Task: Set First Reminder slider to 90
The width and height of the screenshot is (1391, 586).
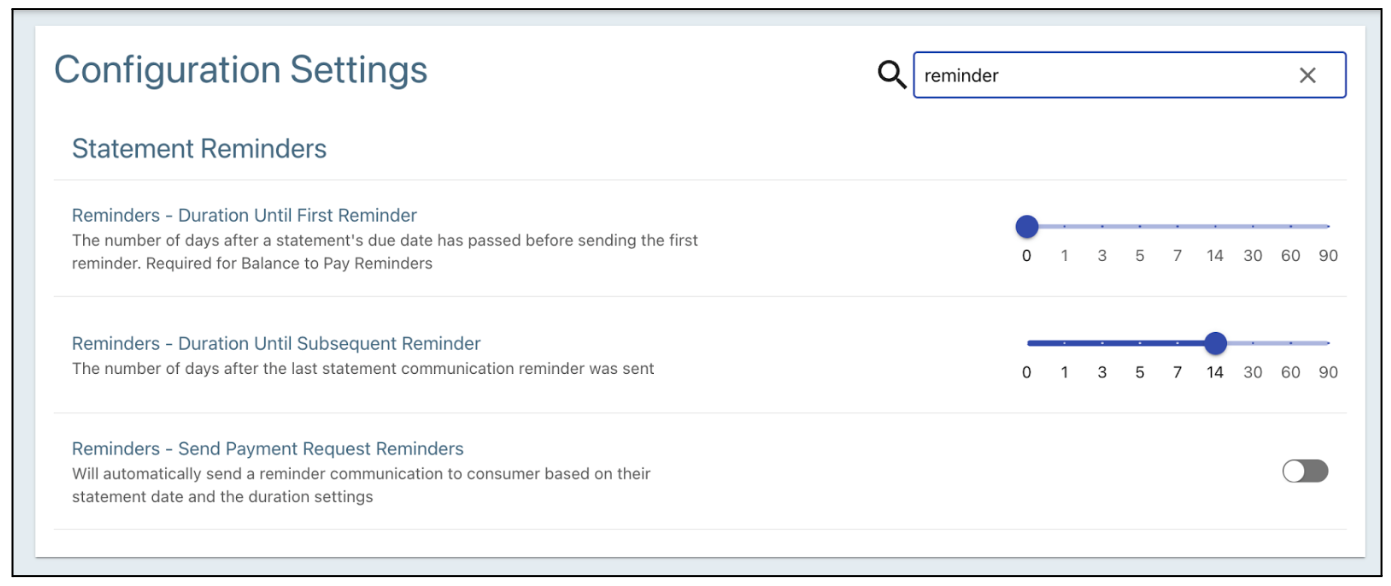Action: point(1328,227)
